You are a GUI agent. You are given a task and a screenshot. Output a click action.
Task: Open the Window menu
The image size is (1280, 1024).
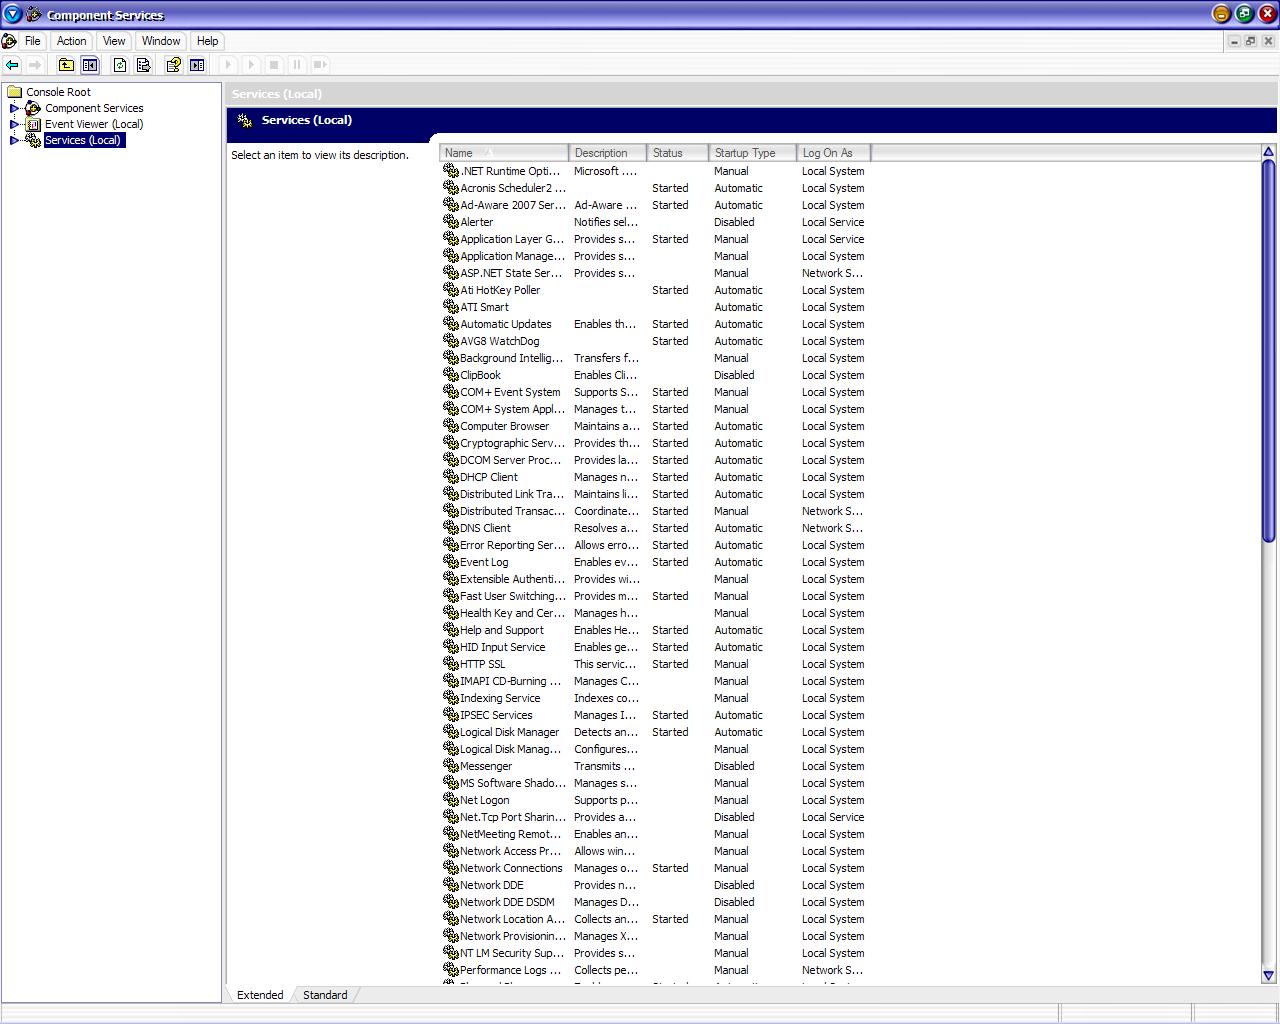tap(161, 41)
